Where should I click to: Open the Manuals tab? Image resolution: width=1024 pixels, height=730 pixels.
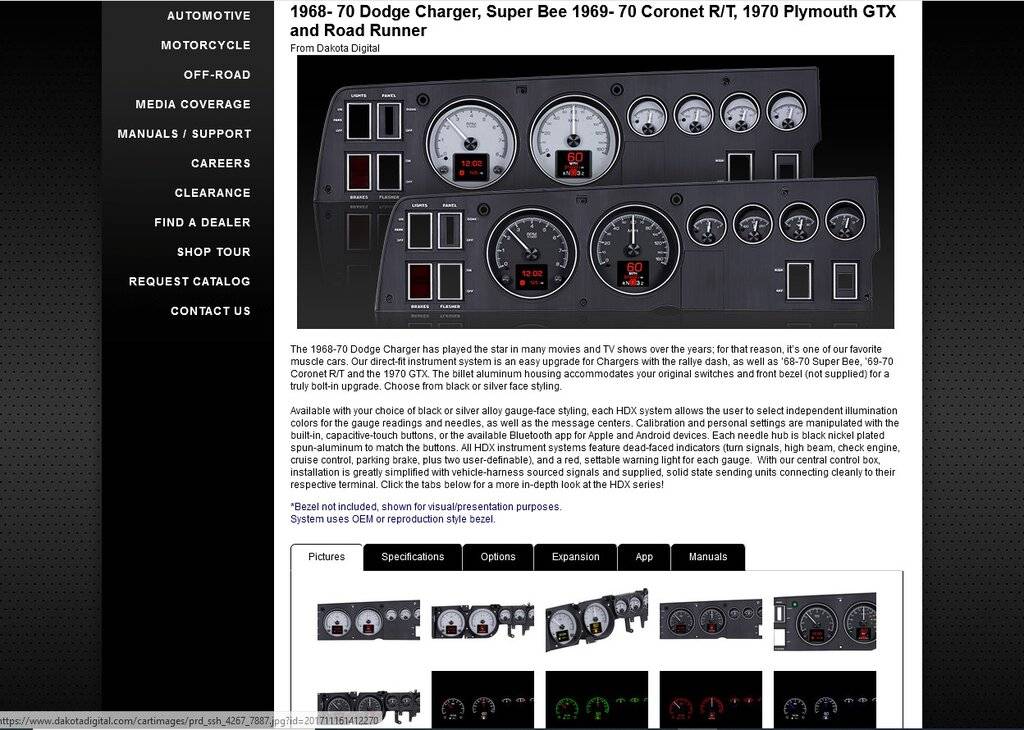pos(707,557)
